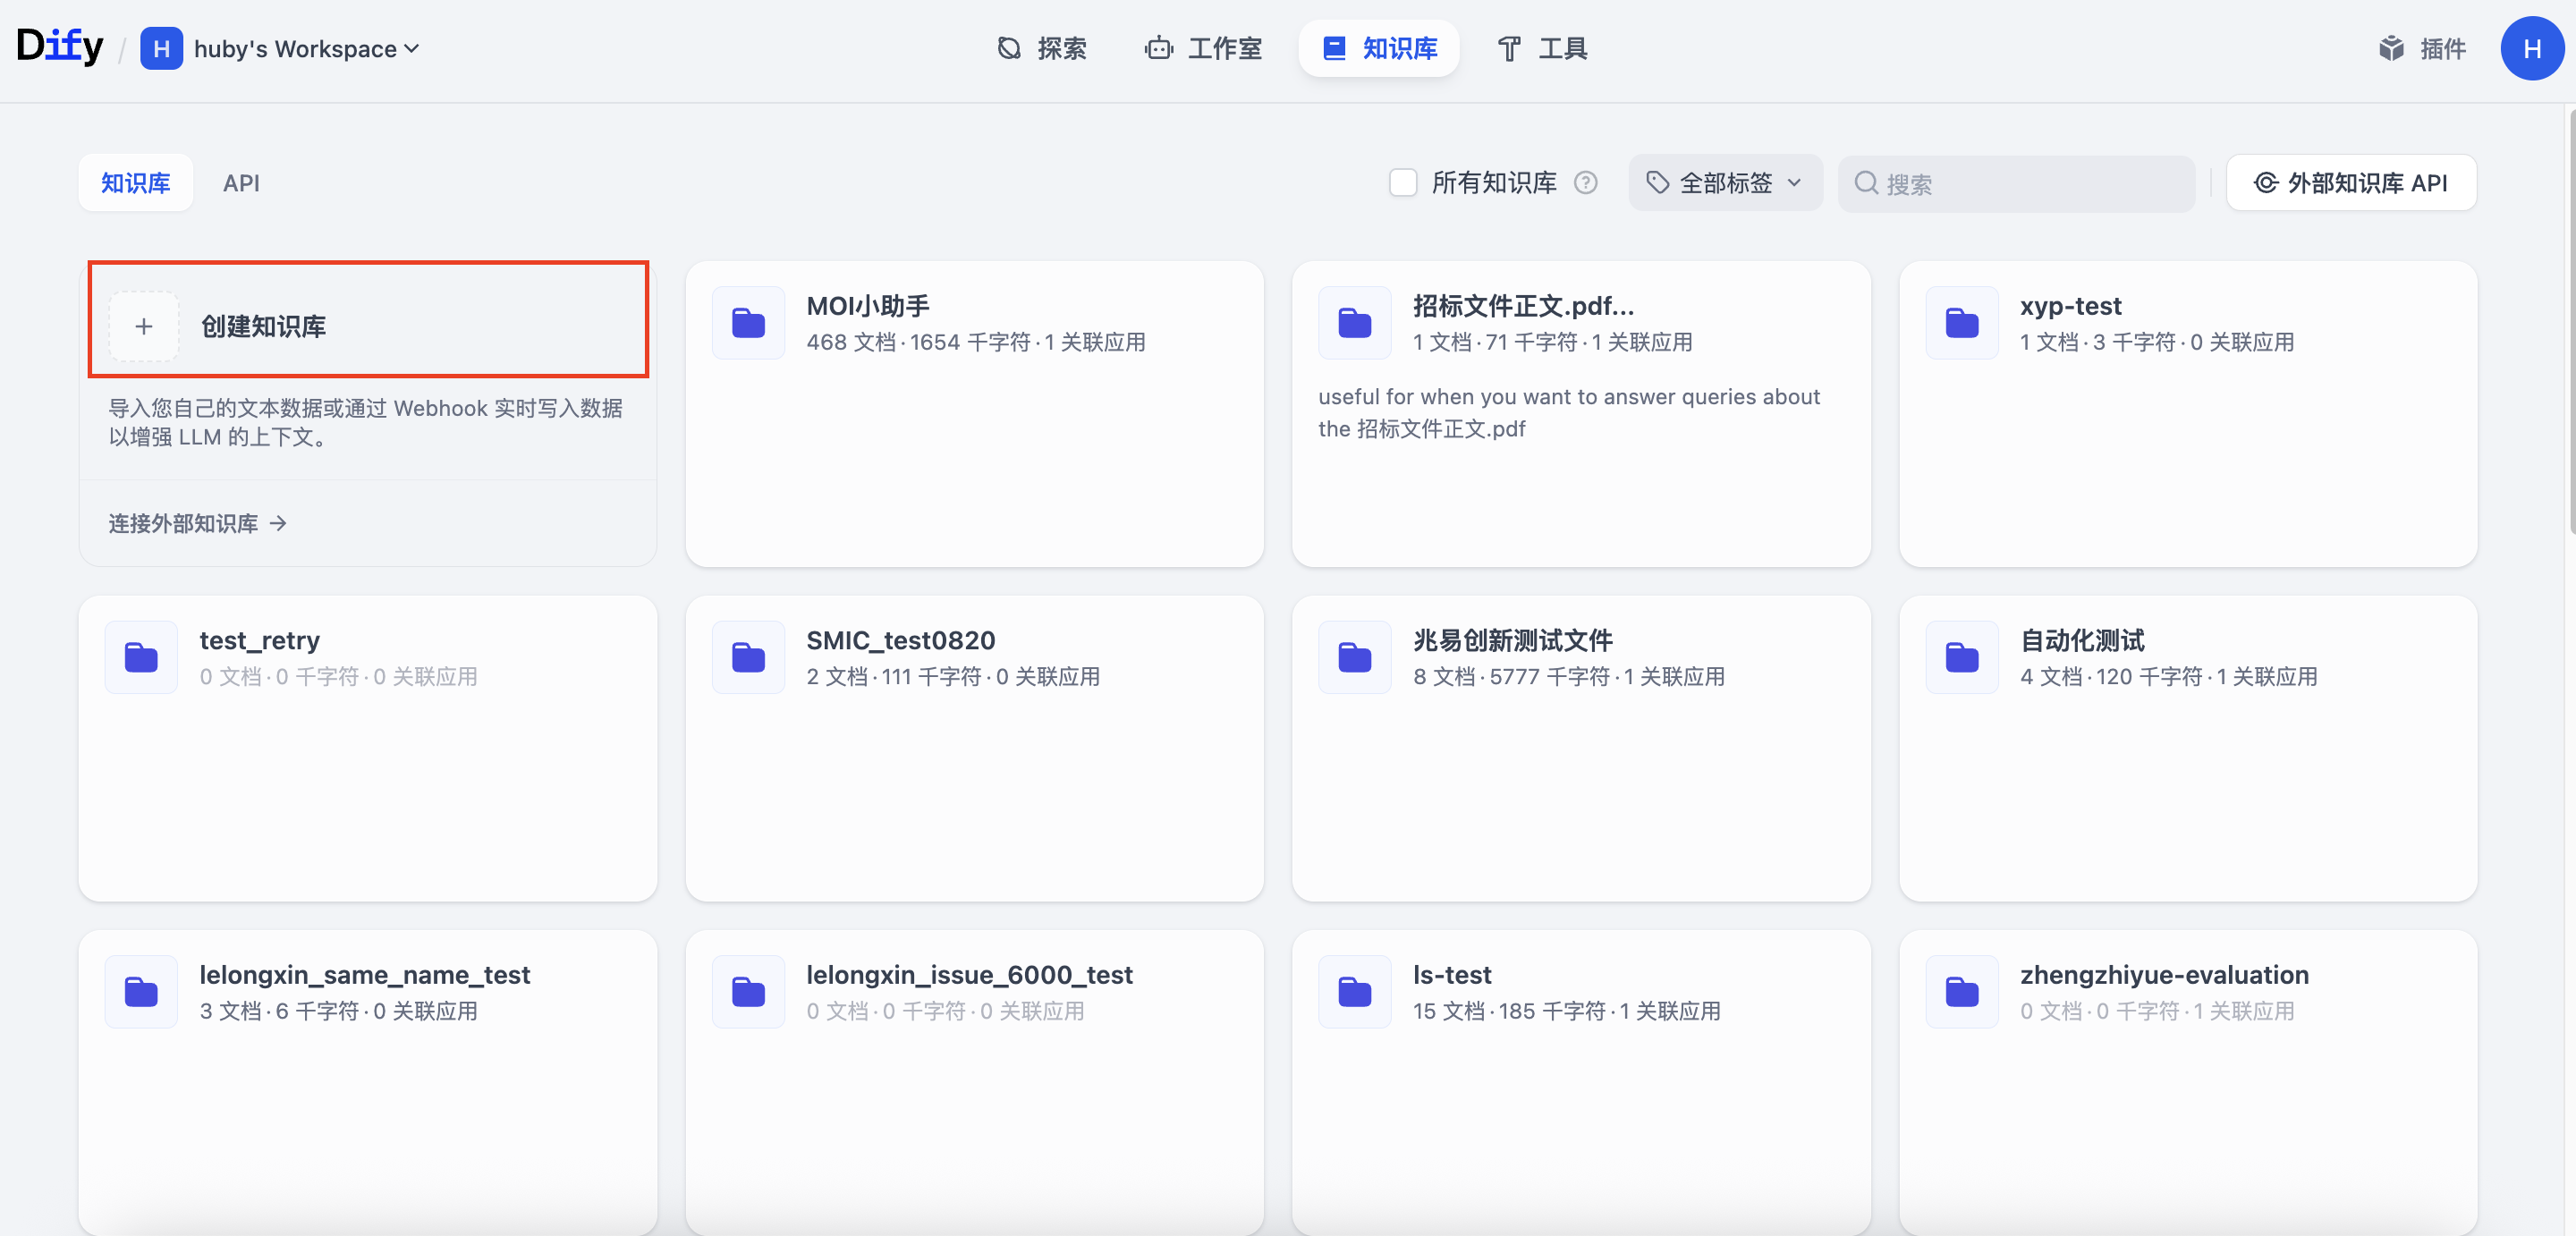
Task: Toggle the 所有知识库 checkbox
Action: coord(1403,183)
